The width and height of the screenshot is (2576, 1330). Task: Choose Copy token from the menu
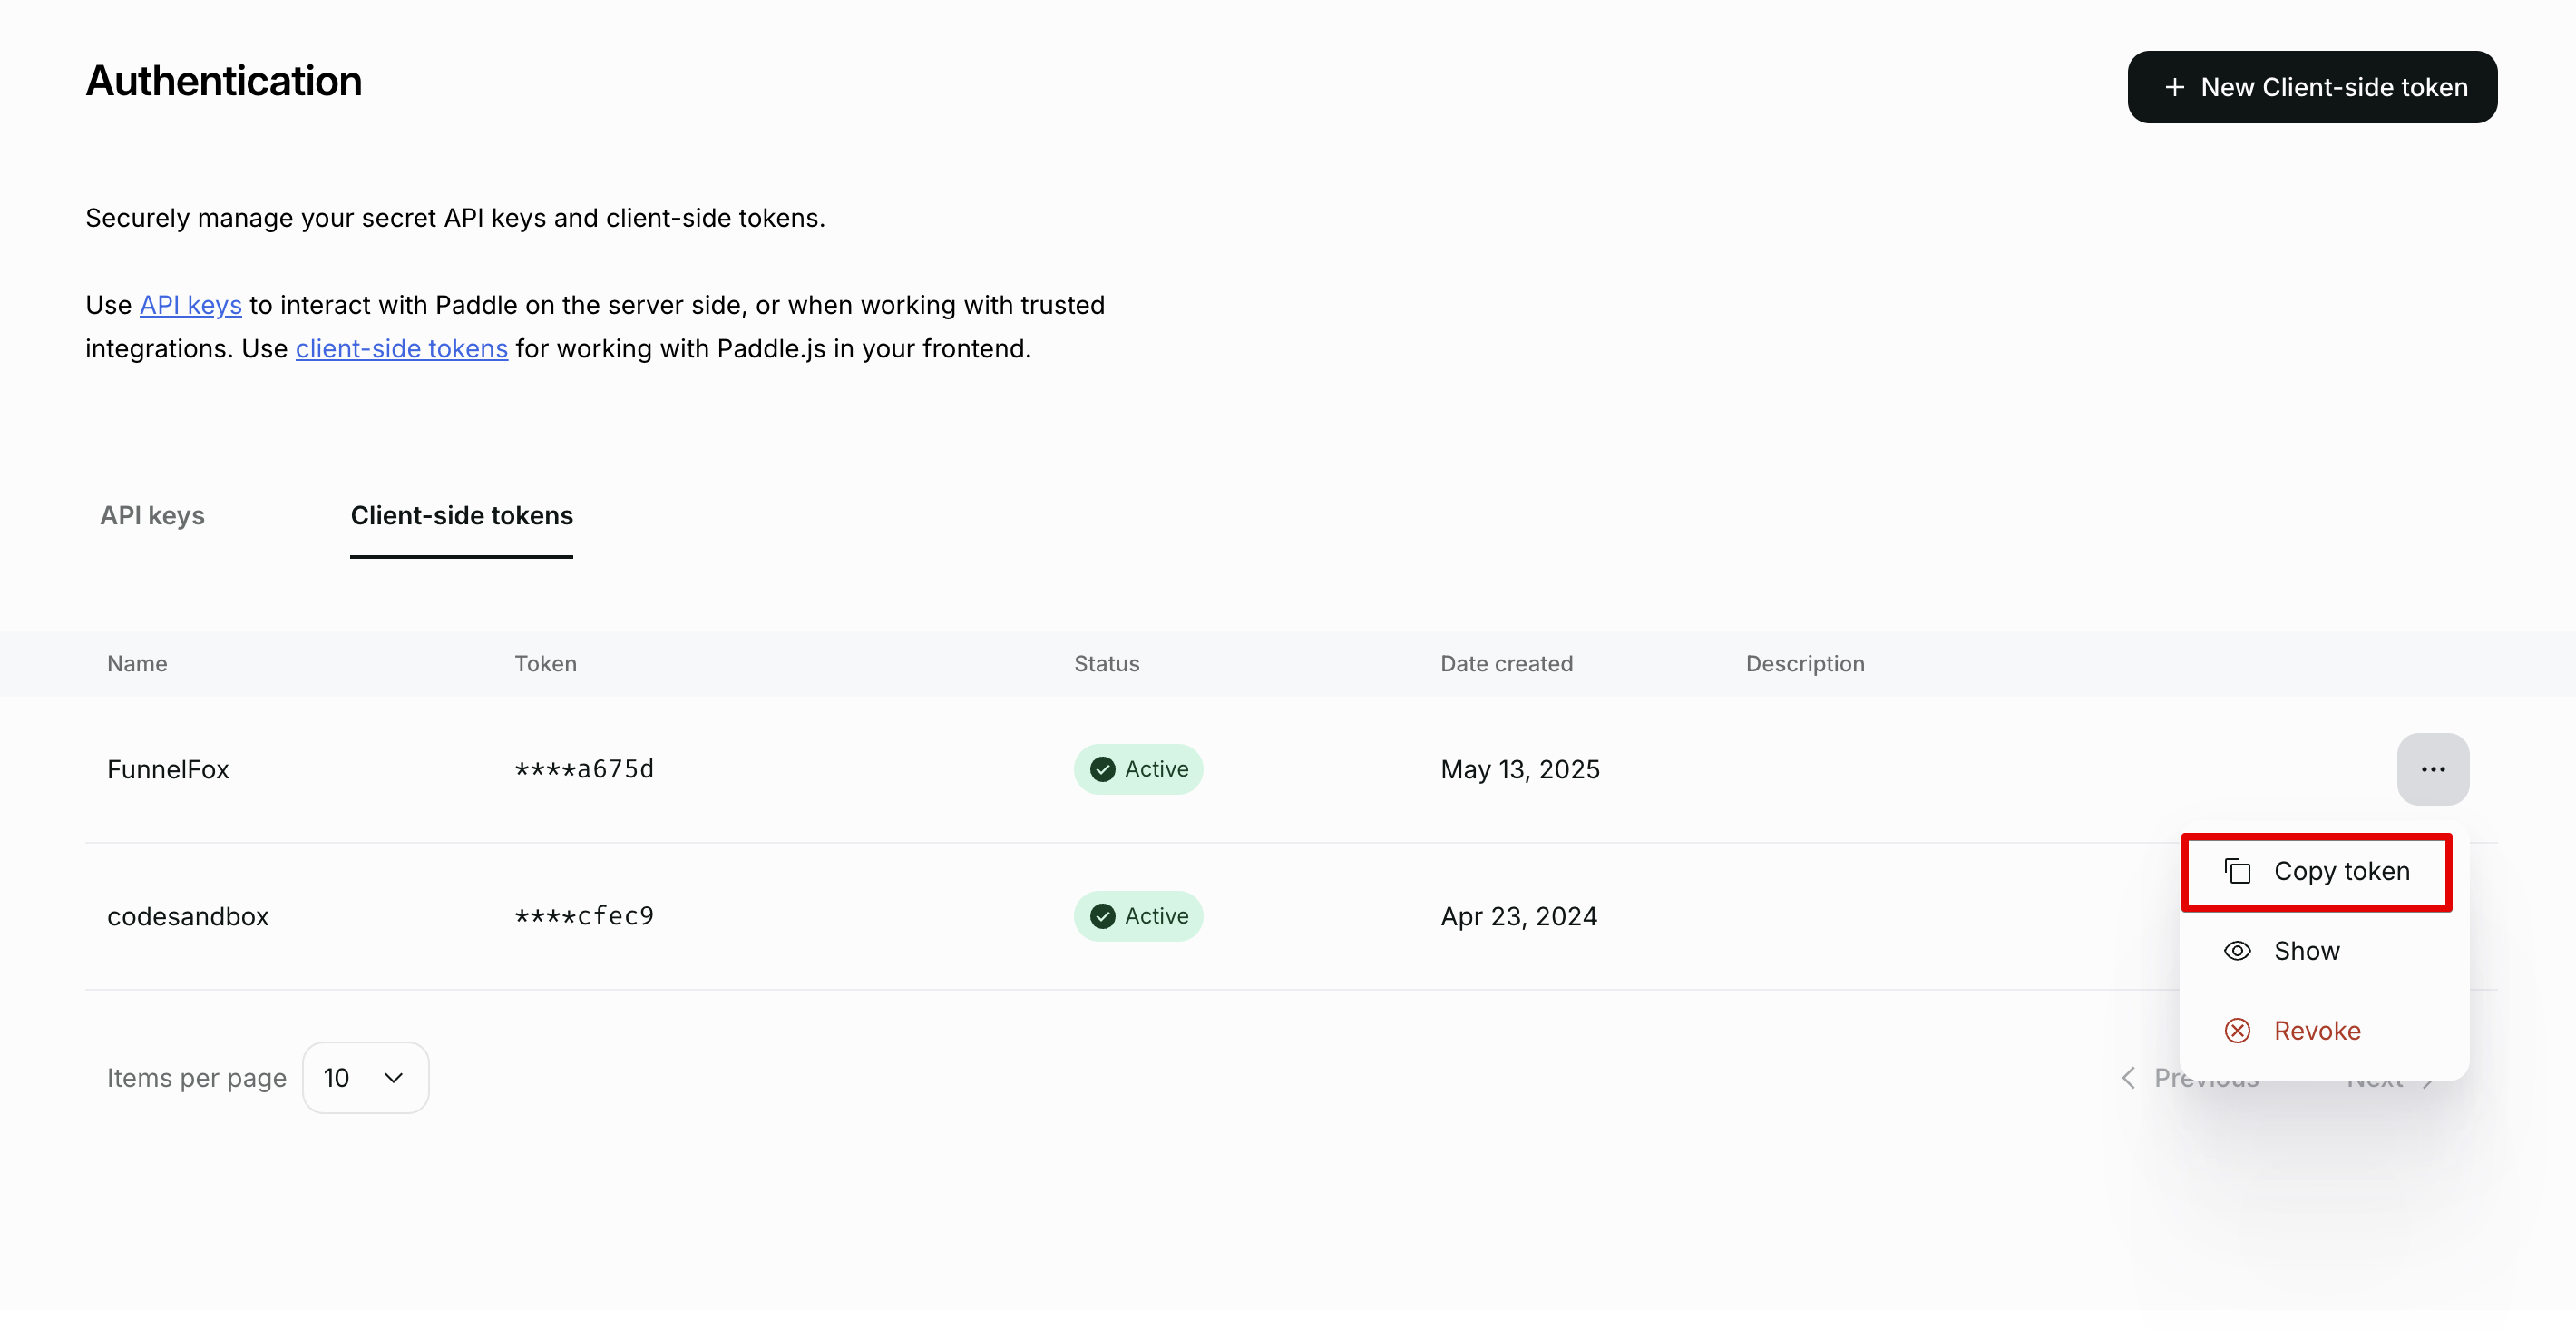2340,871
